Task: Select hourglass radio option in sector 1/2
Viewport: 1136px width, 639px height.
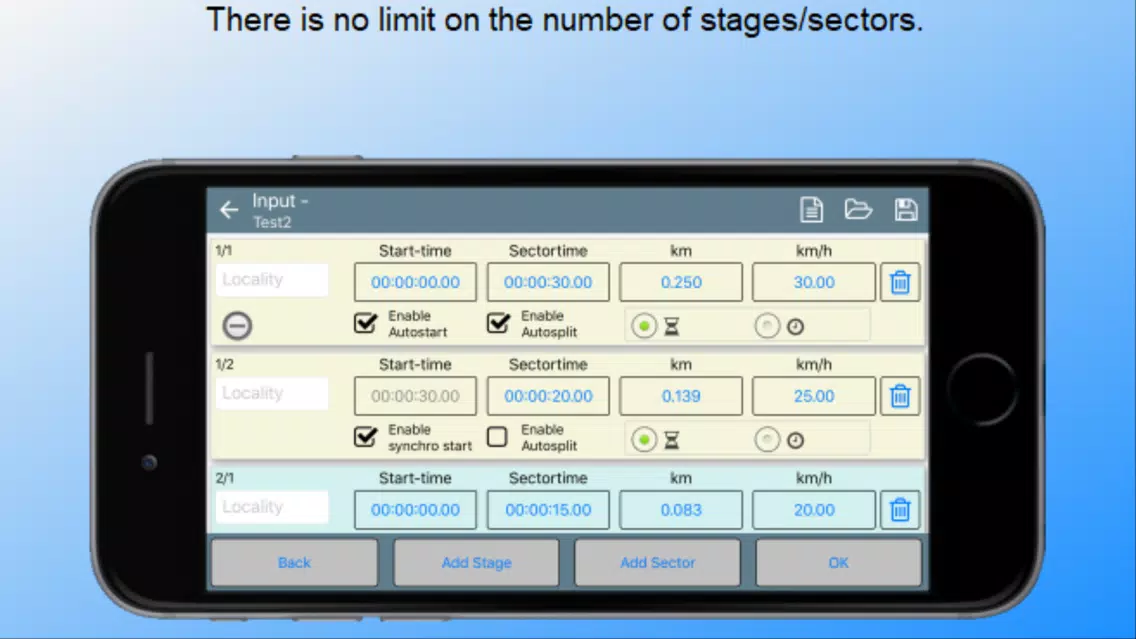Action: pos(644,440)
